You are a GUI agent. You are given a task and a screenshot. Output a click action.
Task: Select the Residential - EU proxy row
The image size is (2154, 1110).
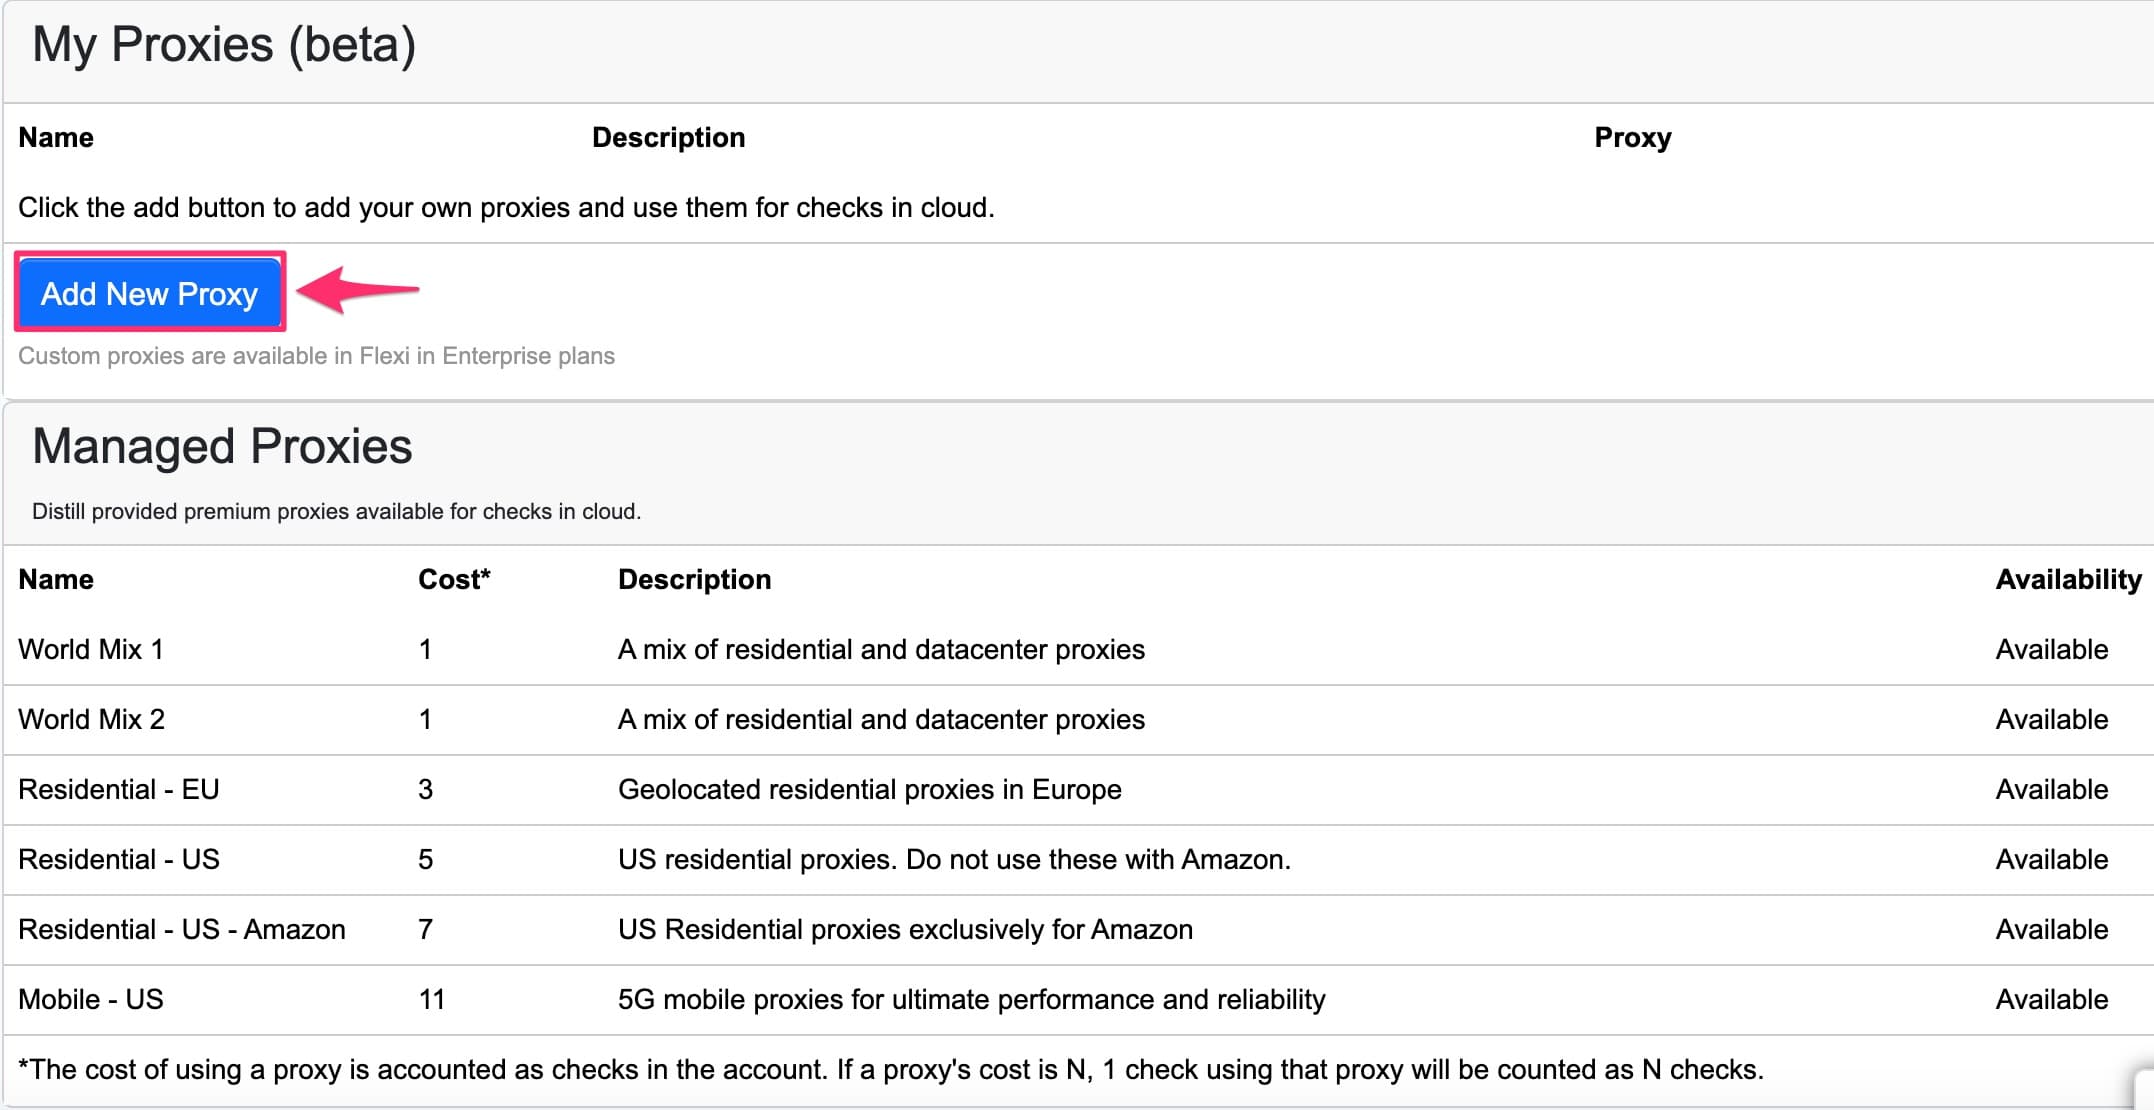coord(119,789)
